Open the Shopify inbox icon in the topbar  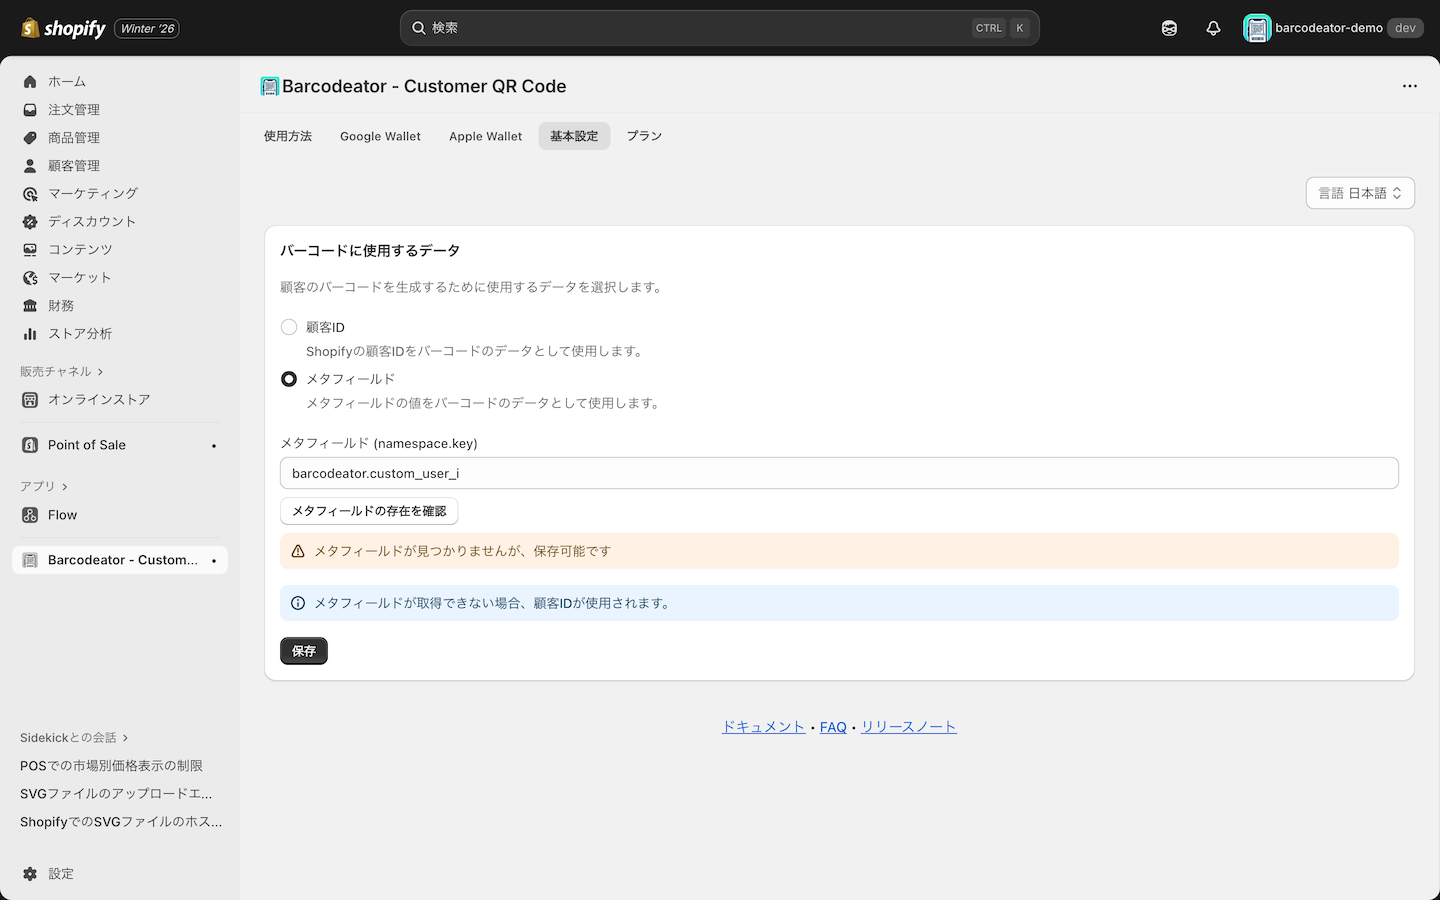(x=1169, y=28)
